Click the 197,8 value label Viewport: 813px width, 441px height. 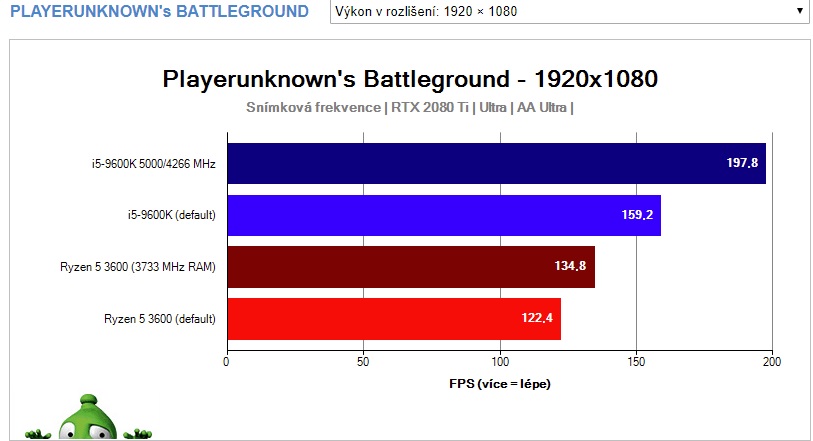pyautogui.click(x=742, y=163)
